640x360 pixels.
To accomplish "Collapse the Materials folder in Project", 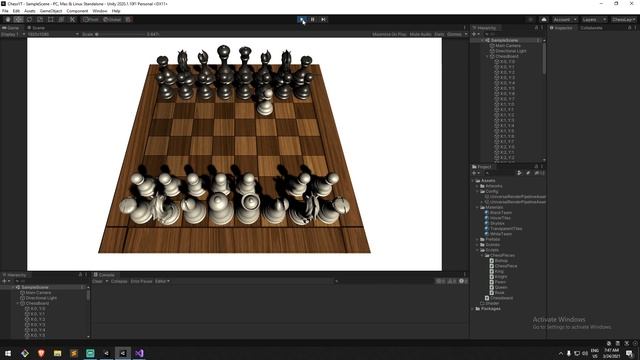I will (478, 207).
